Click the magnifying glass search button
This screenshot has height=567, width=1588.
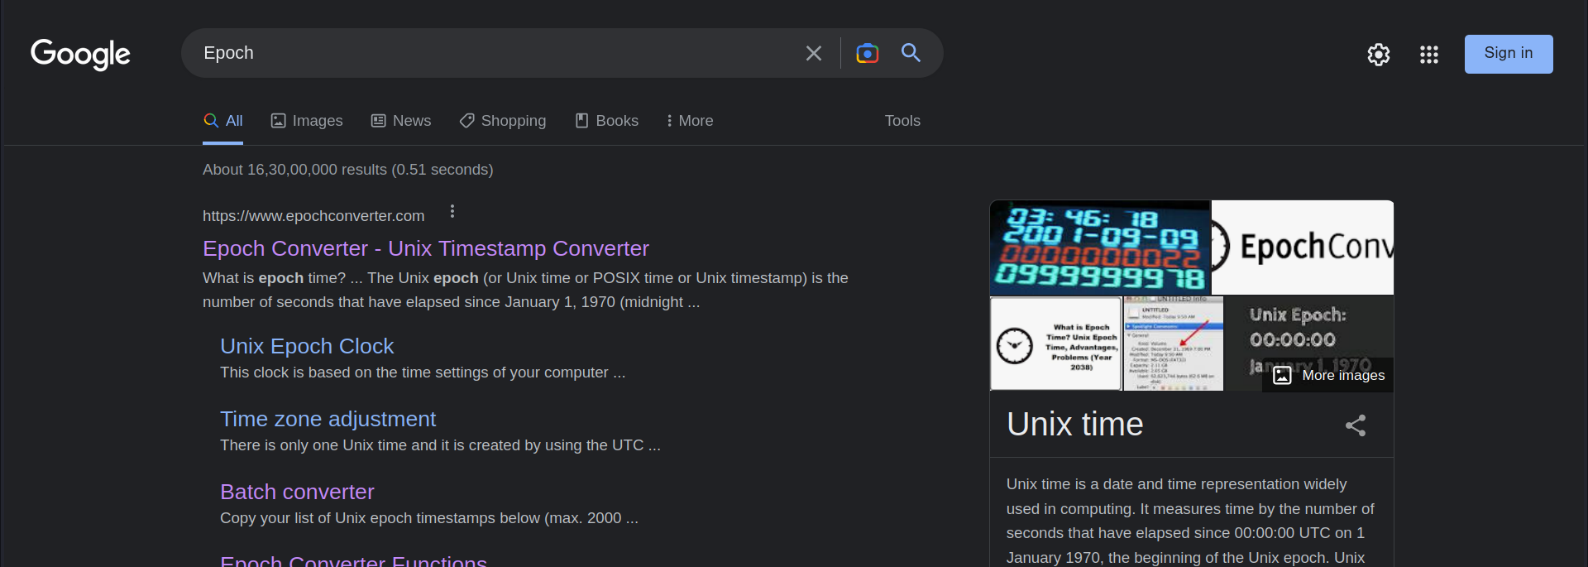910,53
